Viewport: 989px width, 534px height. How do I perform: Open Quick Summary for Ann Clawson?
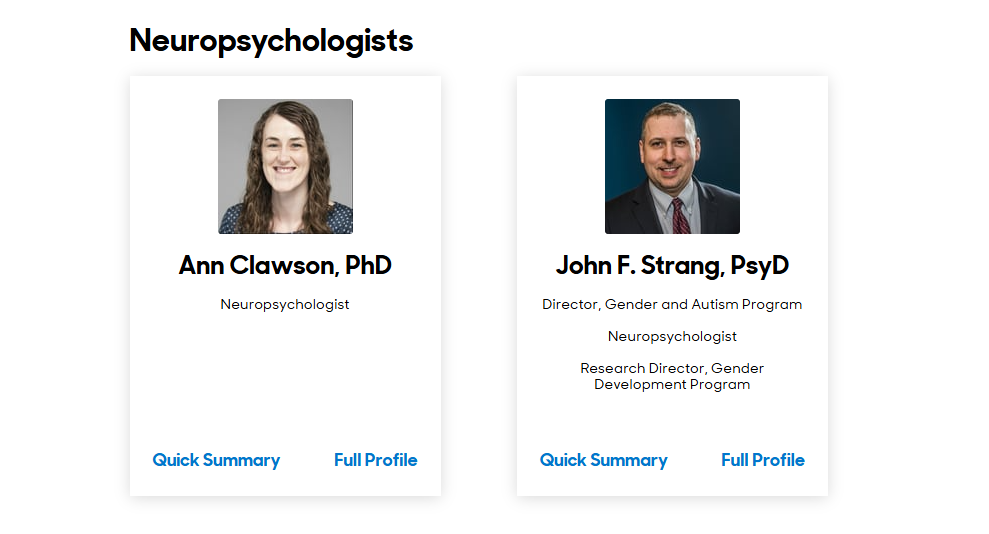[x=216, y=460]
